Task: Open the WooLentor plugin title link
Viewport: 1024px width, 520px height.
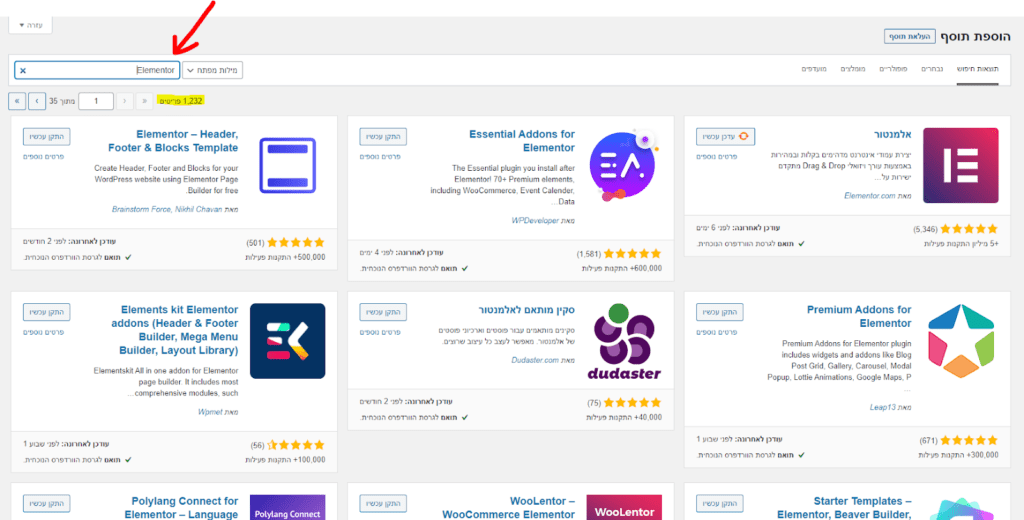Action: [509, 508]
